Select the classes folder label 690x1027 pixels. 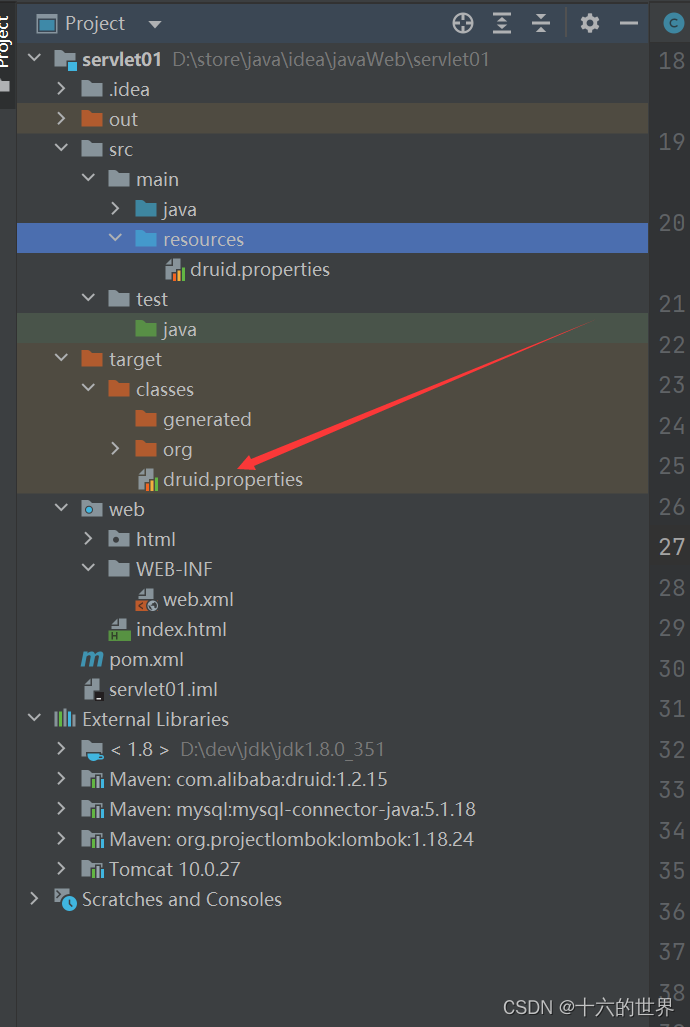[165, 390]
